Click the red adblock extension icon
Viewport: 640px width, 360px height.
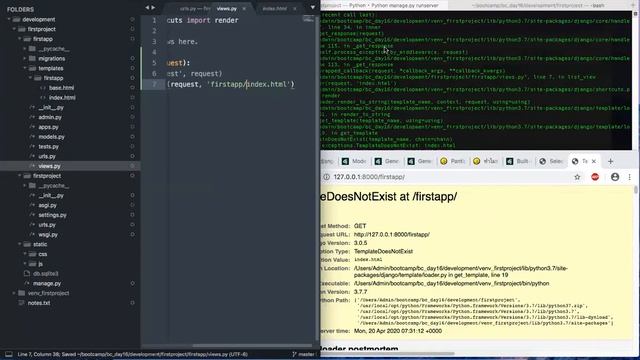click(x=595, y=177)
